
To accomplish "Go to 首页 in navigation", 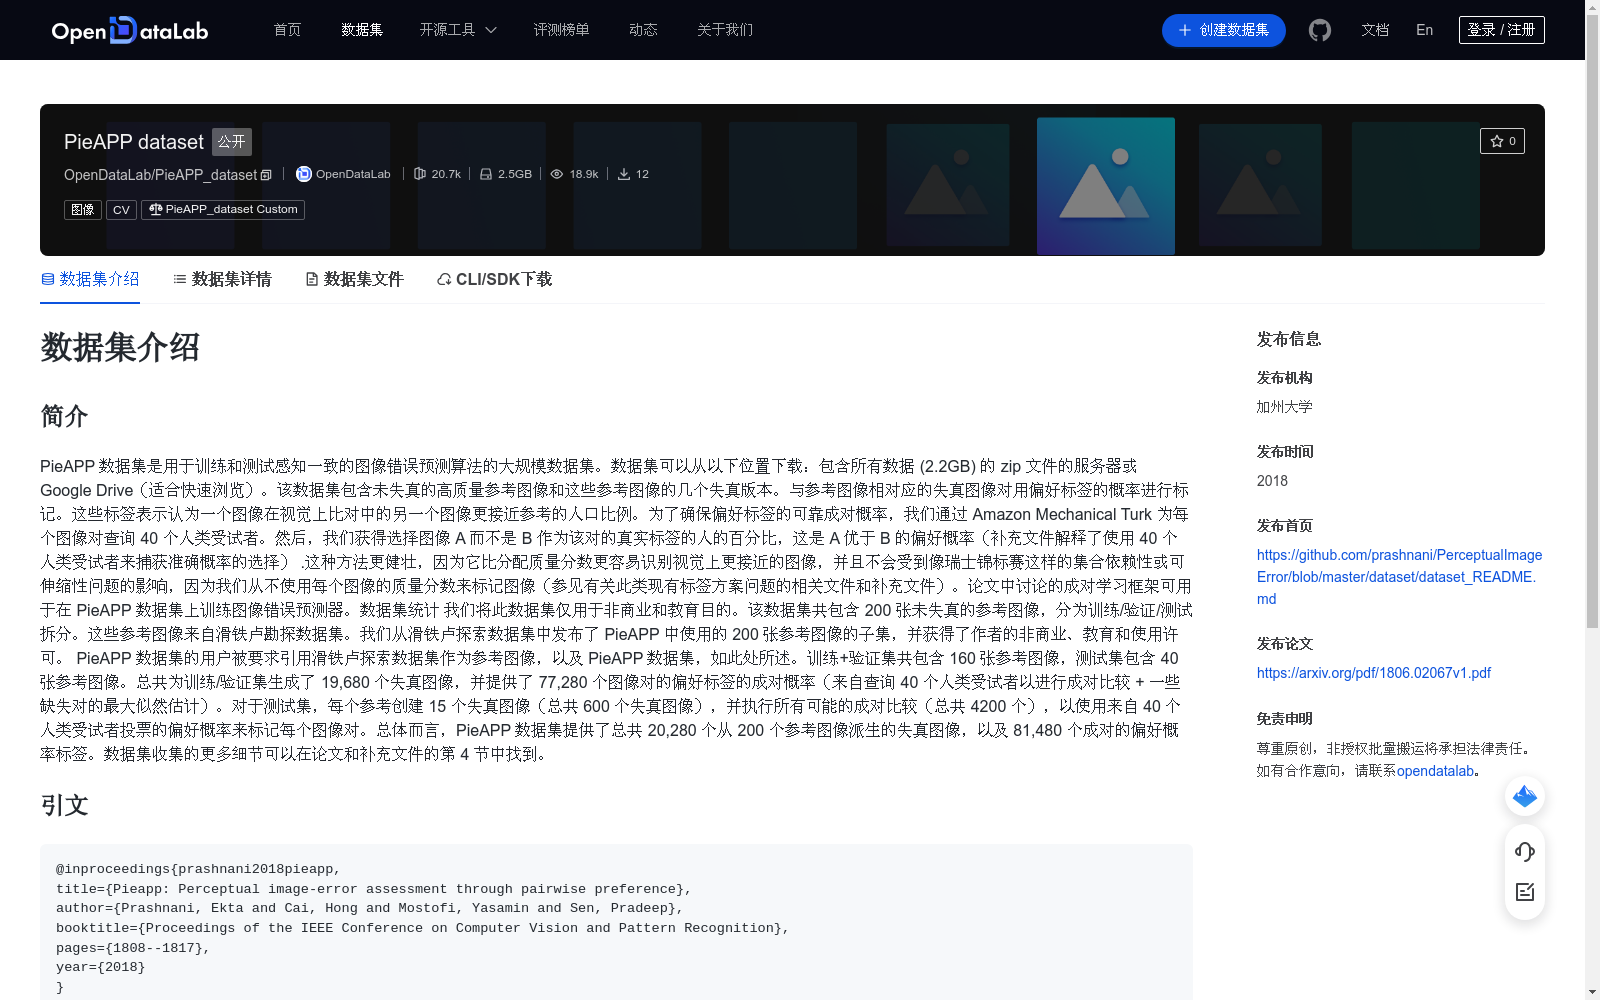I will [287, 30].
